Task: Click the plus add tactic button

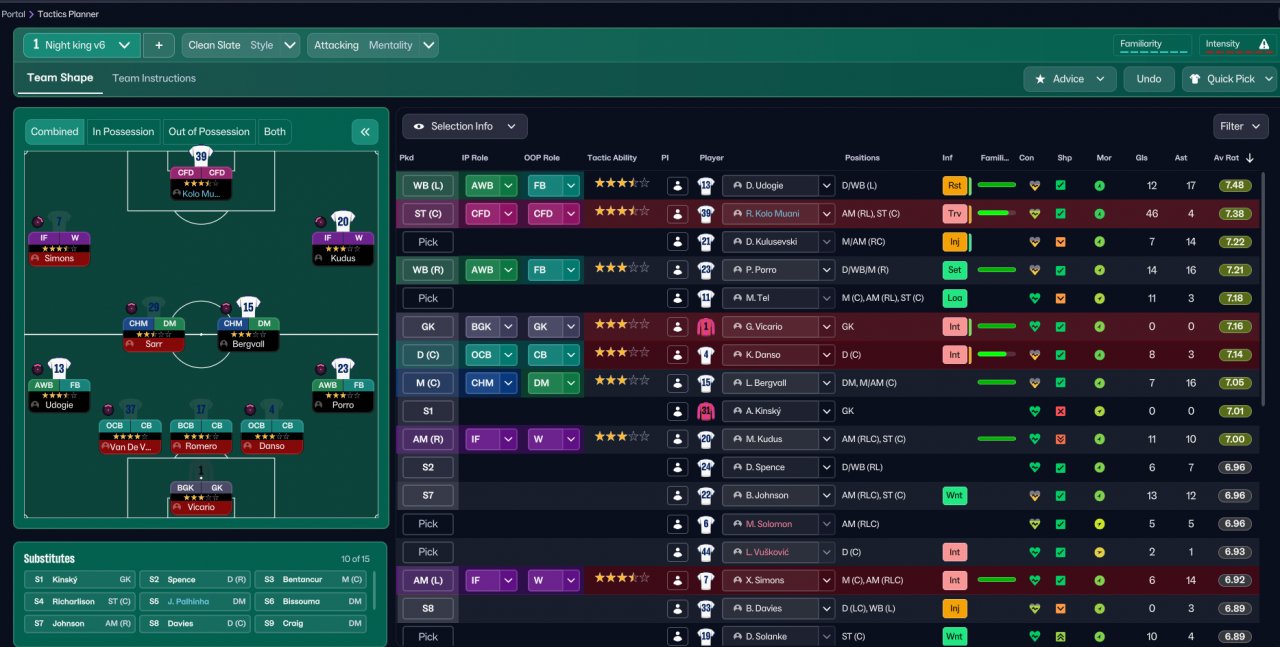Action: [x=158, y=45]
